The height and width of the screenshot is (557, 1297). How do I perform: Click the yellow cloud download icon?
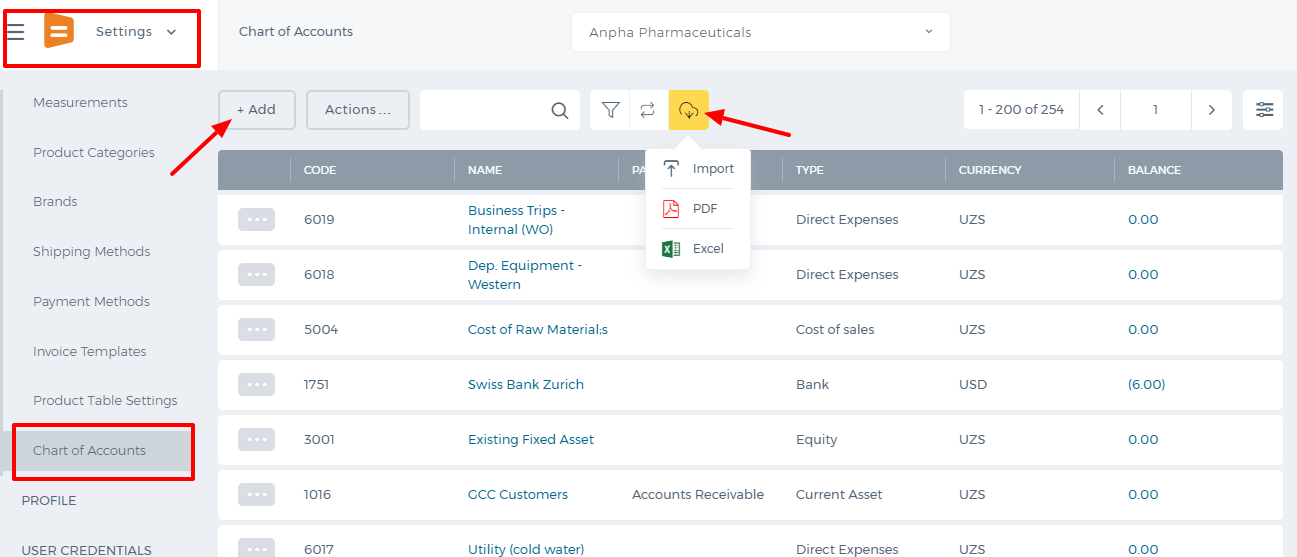click(x=688, y=110)
